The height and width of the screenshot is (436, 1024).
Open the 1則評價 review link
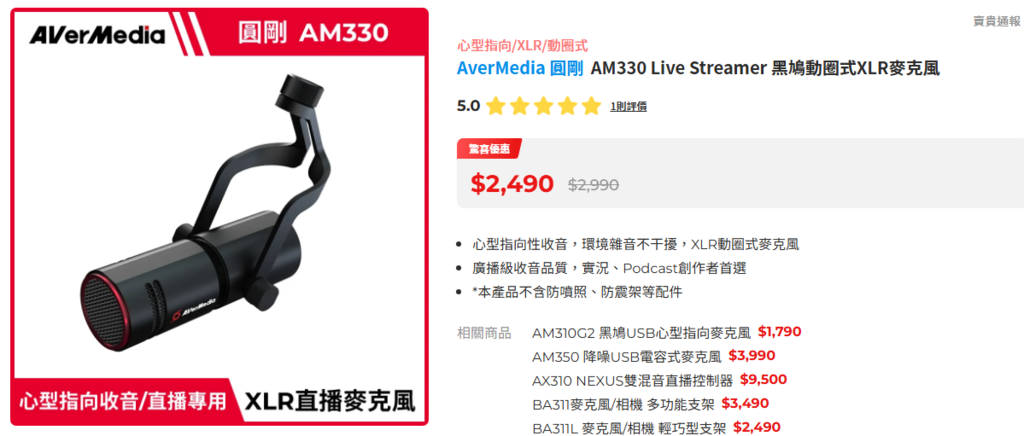(628, 106)
